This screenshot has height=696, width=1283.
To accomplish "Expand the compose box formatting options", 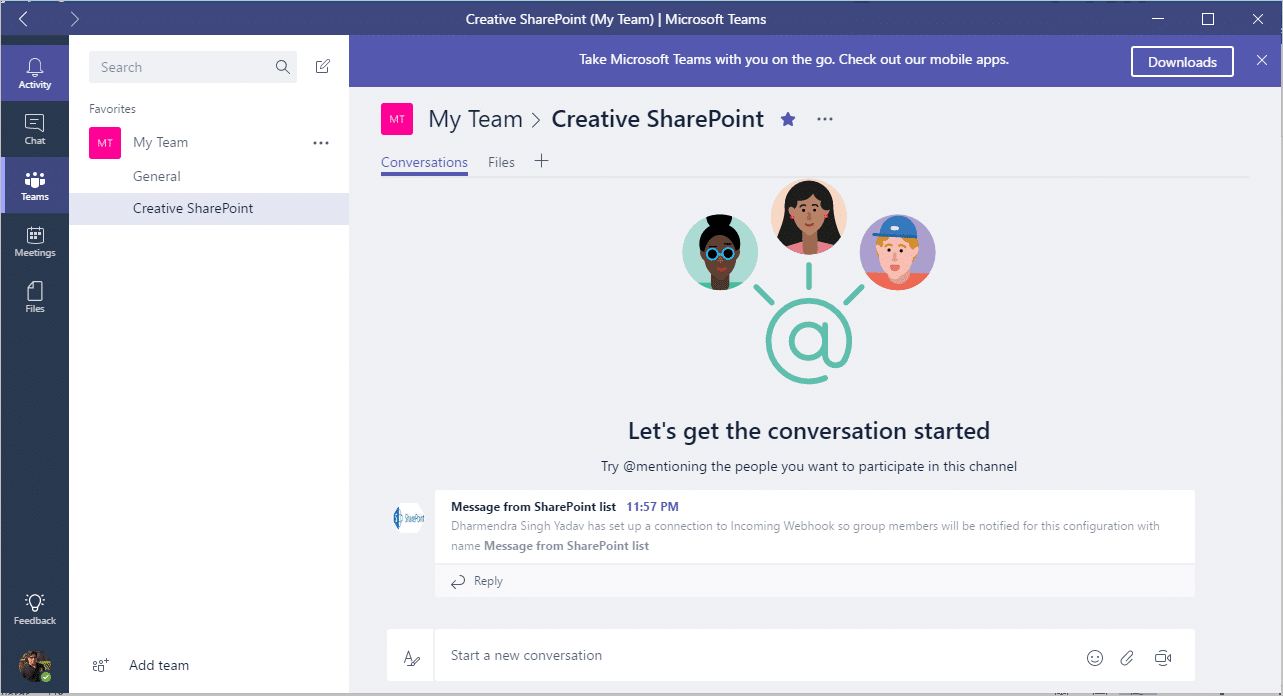I will click(411, 657).
